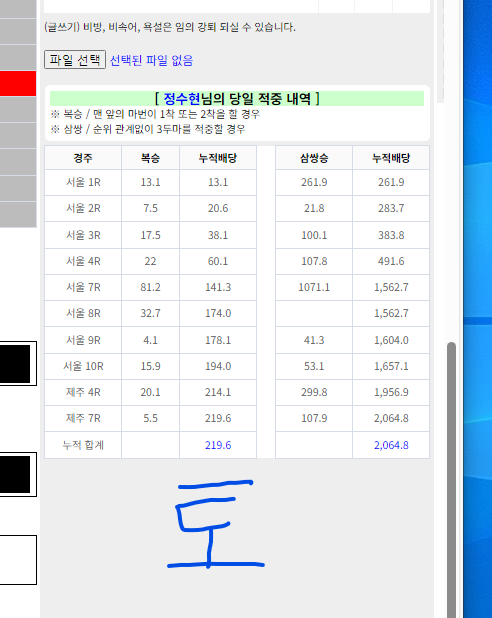Select the 서울 1R race cell
The image size is (492, 618).
[x=83, y=182]
